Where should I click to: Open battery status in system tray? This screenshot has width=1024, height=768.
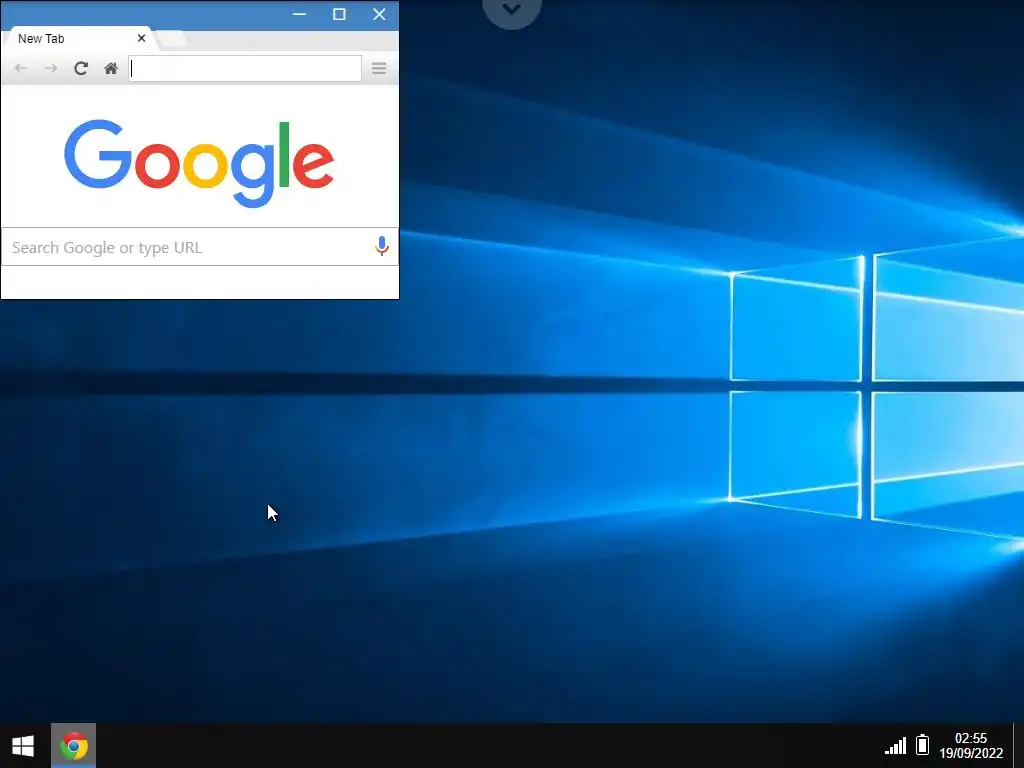(922, 744)
